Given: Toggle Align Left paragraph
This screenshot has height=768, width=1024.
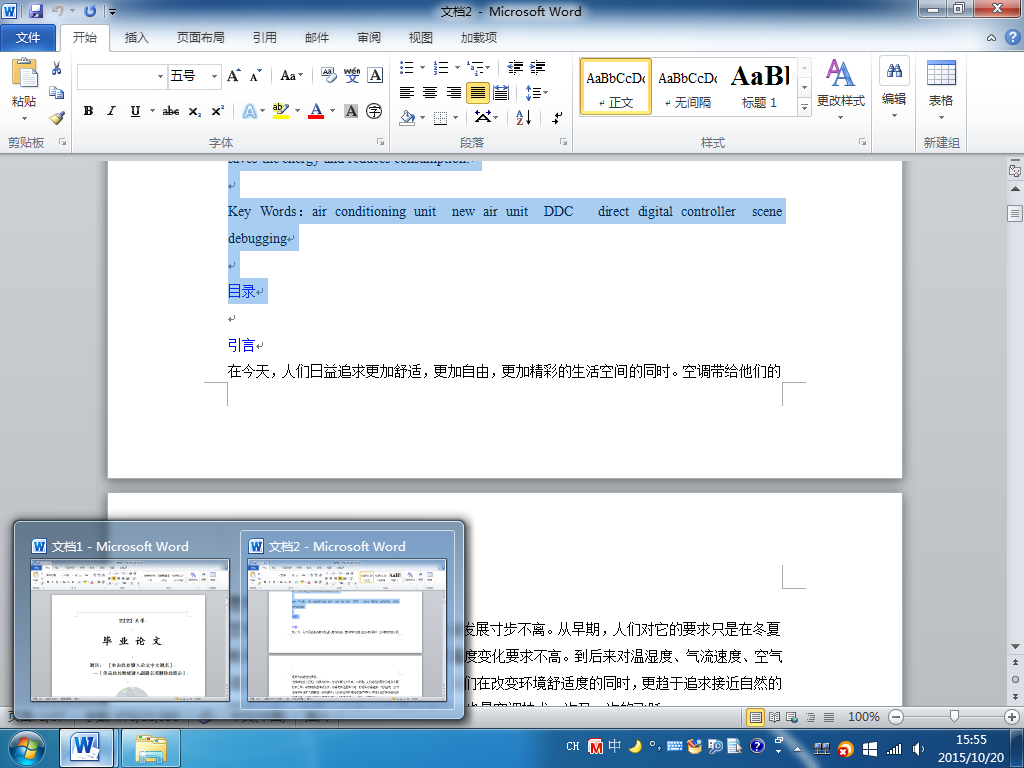Looking at the screenshot, I should tap(407, 93).
